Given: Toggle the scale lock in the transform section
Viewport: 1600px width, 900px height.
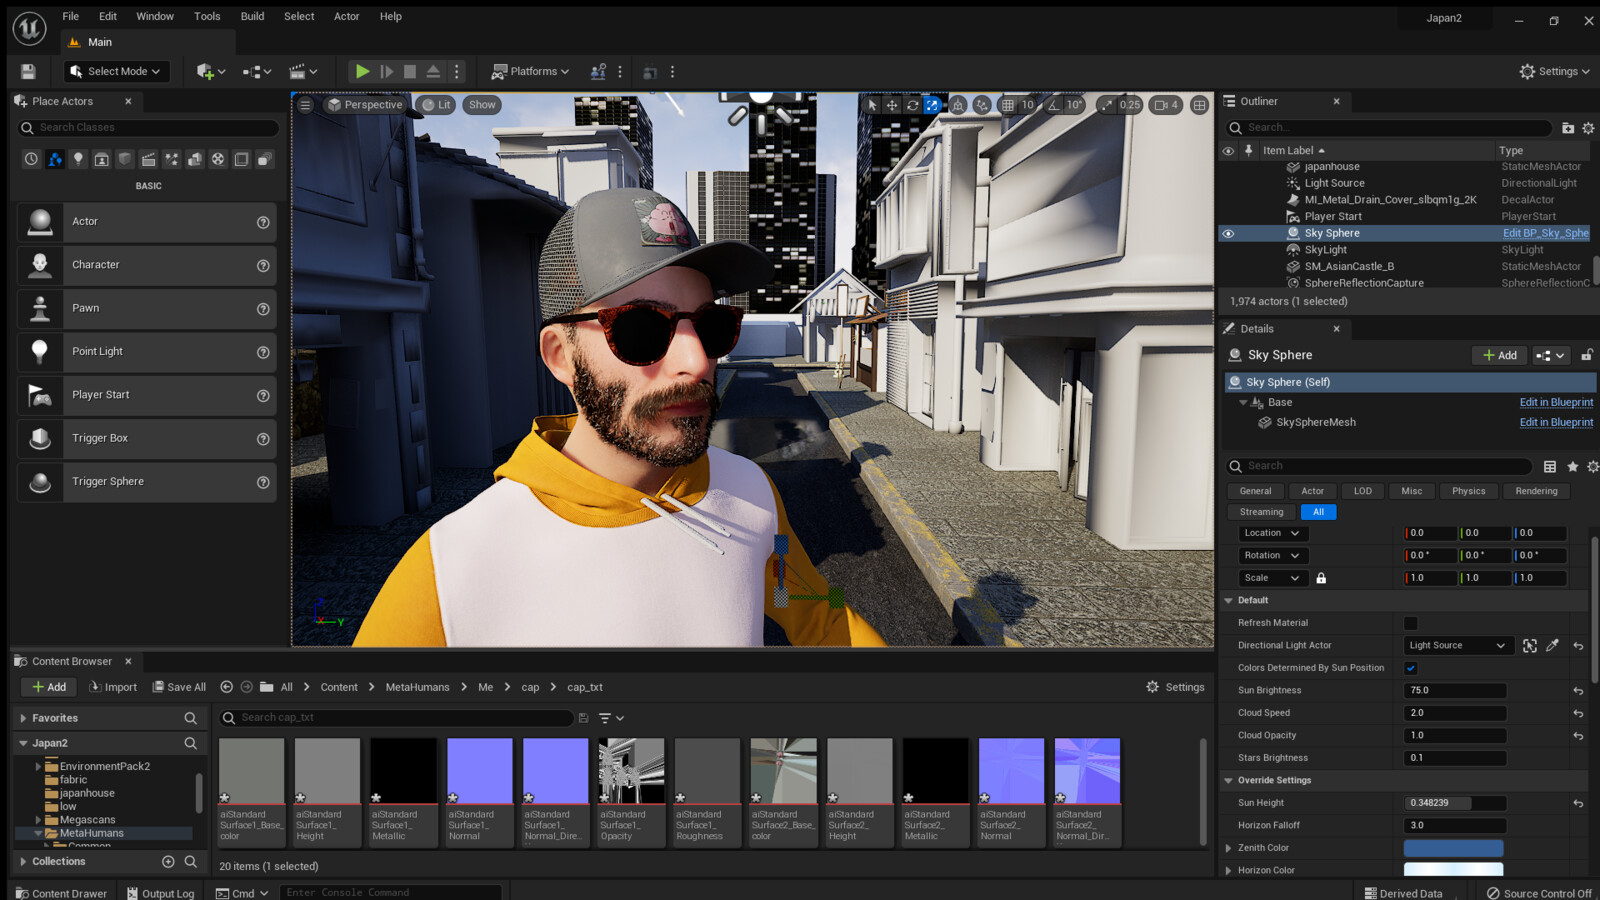Looking at the screenshot, I should pyautogui.click(x=1321, y=577).
